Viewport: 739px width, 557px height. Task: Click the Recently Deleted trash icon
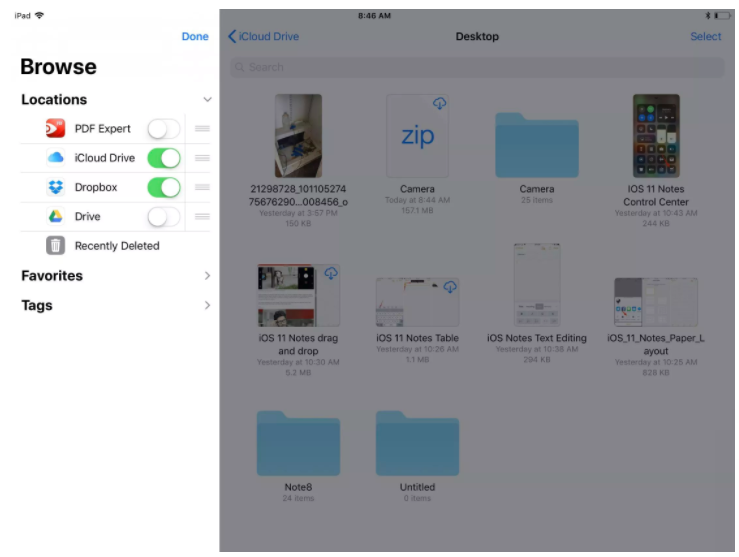point(56,245)
